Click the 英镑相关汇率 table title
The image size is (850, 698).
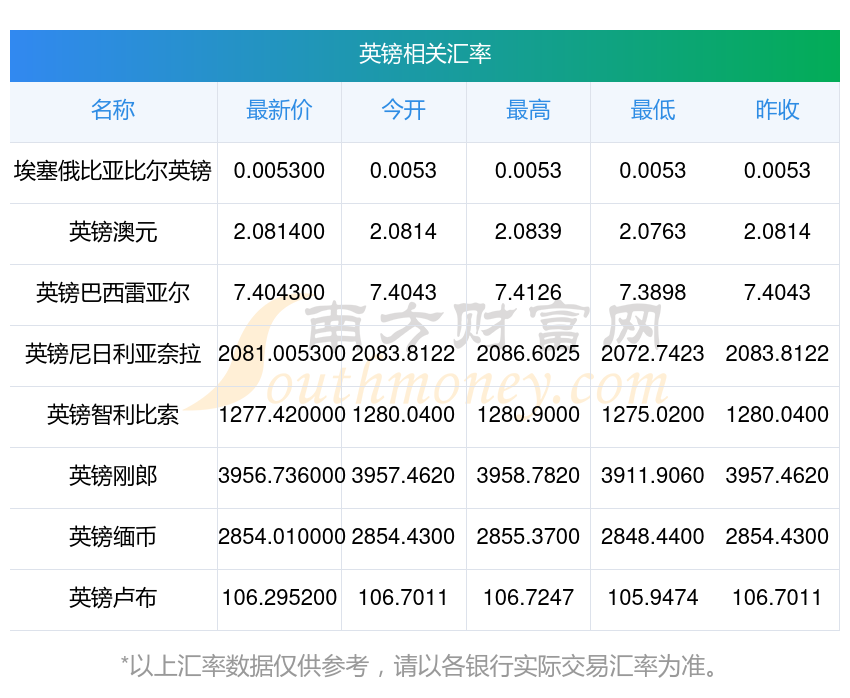(x=424, y=54)
